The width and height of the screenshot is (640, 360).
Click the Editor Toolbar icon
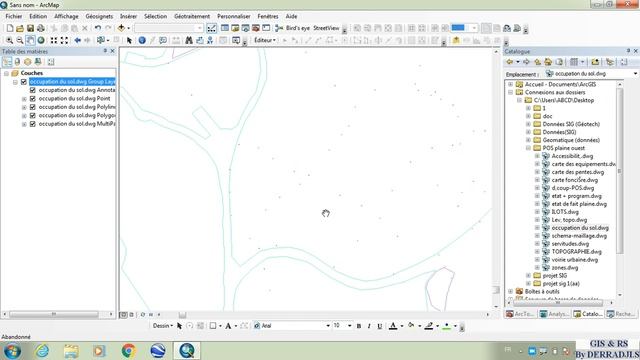211,28
